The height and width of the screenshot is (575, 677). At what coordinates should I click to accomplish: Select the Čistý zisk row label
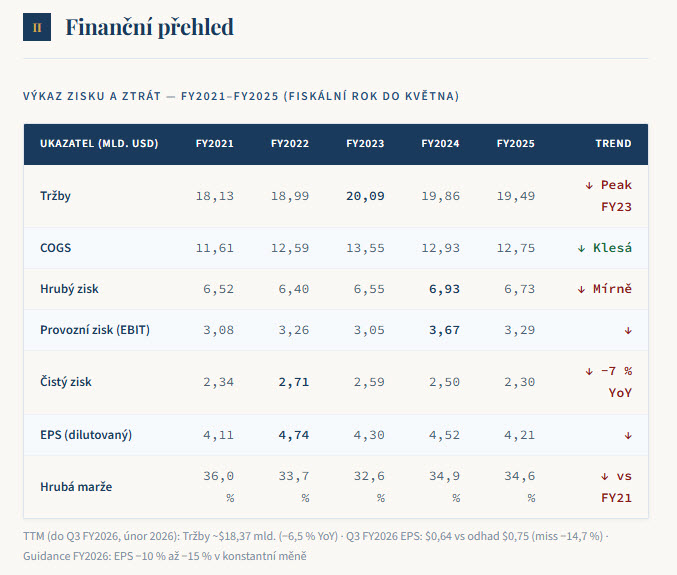(66, 382)
